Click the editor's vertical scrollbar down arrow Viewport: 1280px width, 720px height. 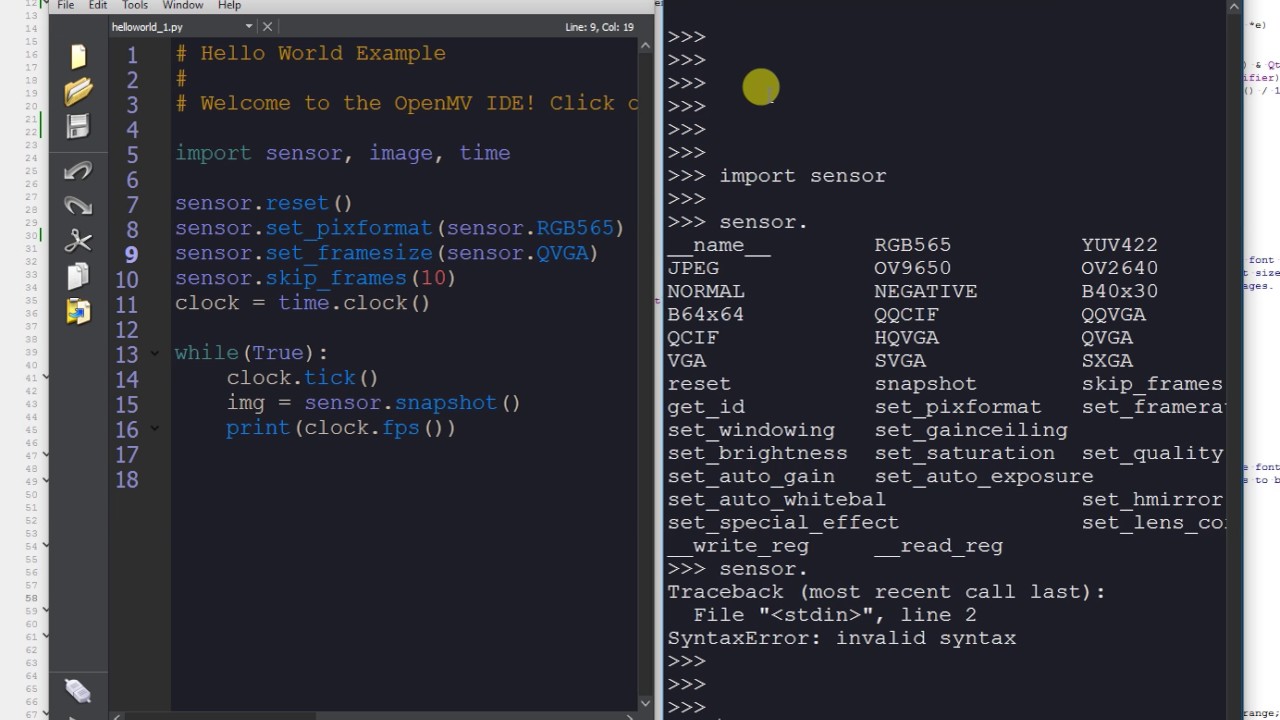pos(647,702)
